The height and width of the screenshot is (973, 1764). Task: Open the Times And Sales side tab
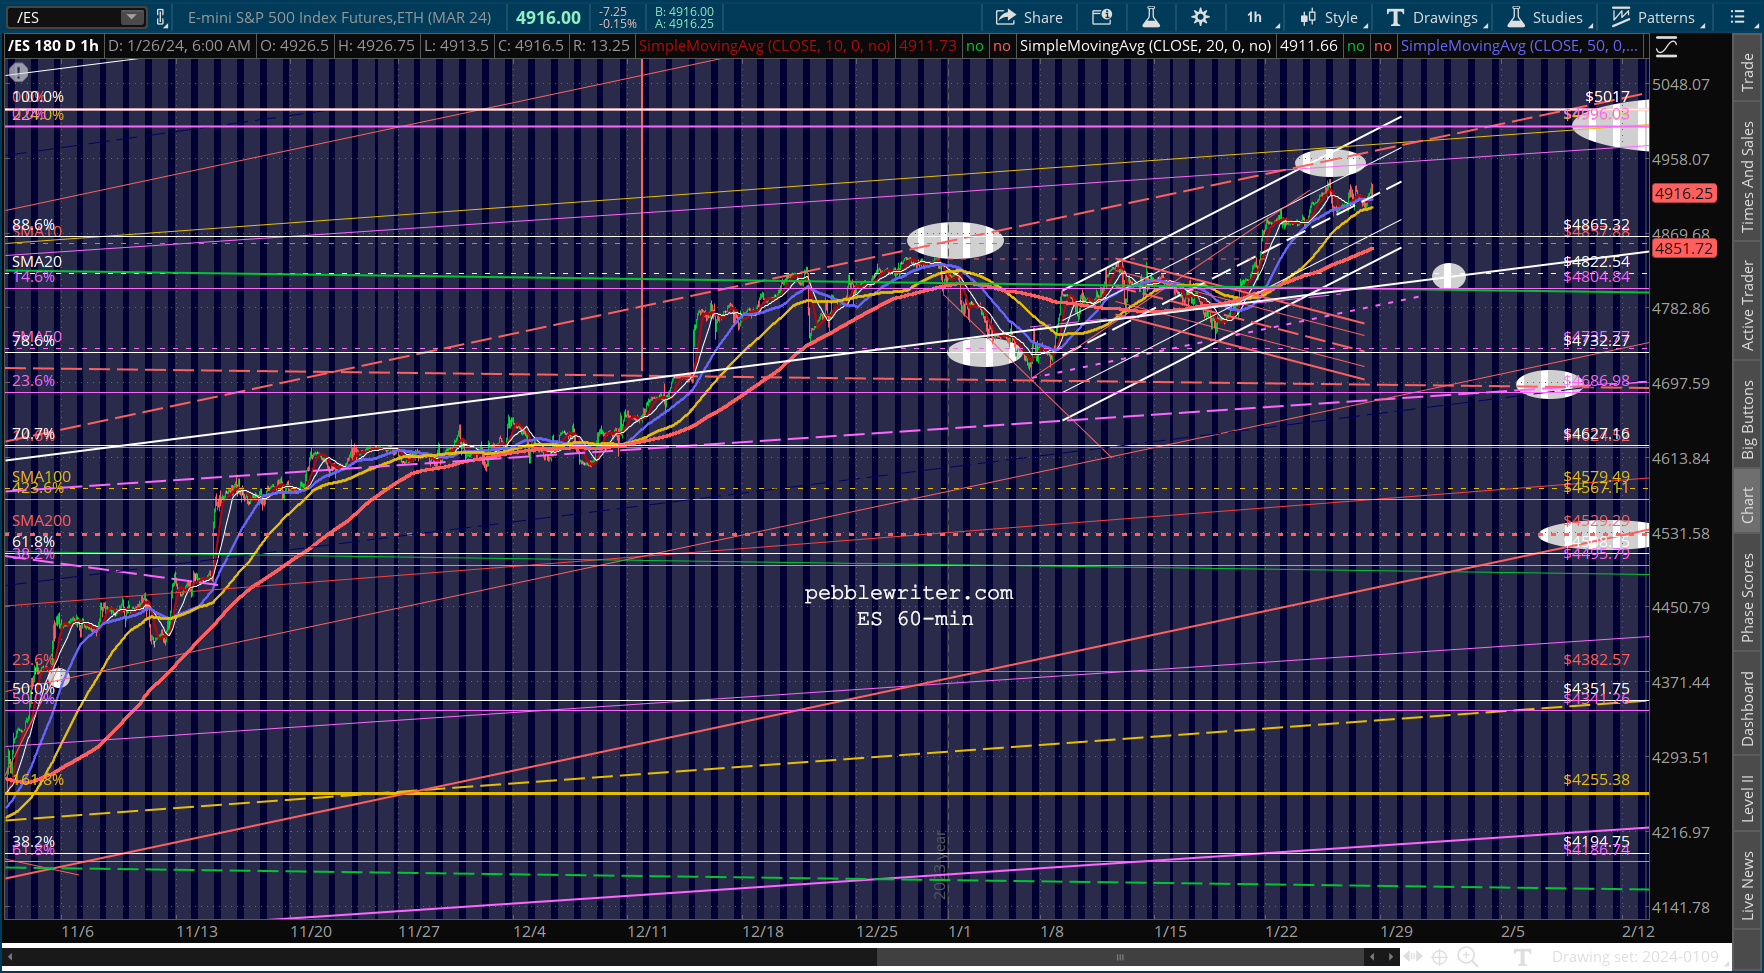coord(1748,177)
